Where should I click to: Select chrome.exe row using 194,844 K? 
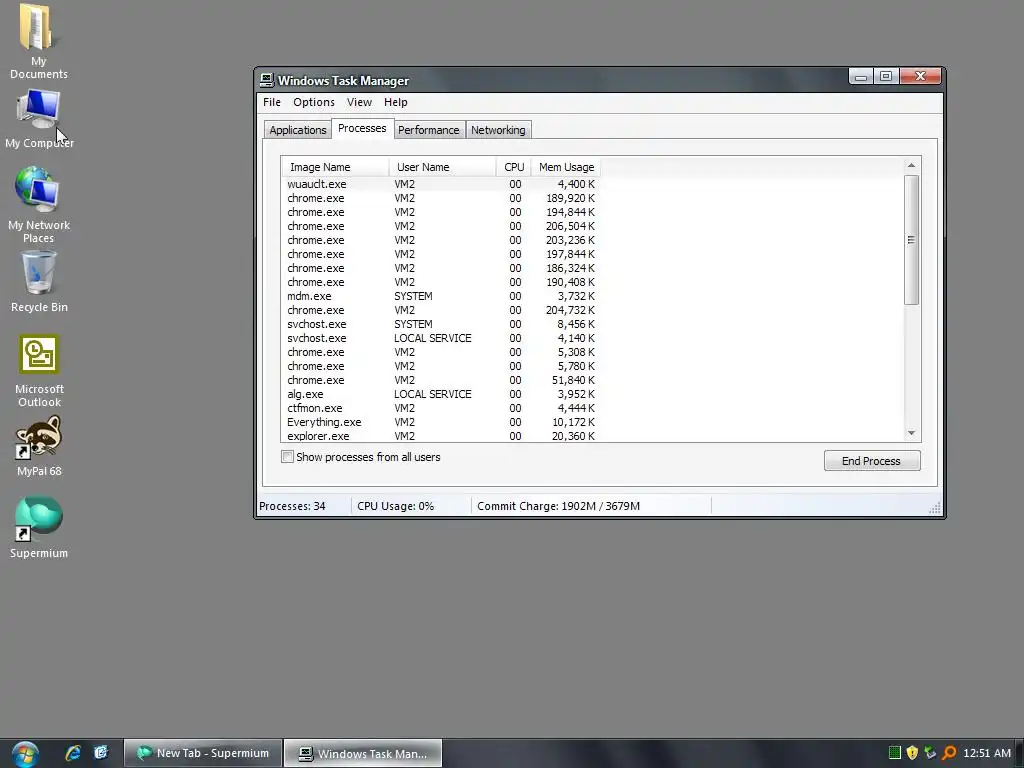tap(441, 212)
